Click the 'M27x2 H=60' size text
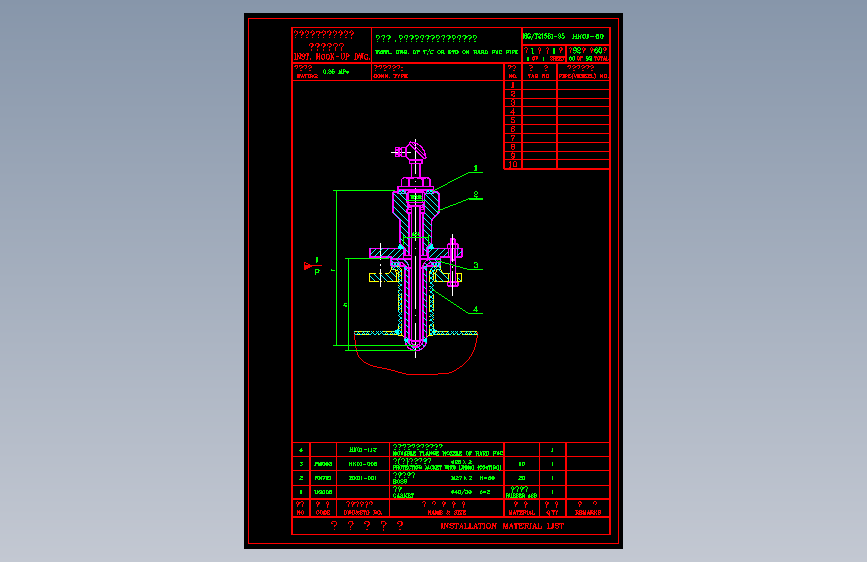The image size is (867, 562). 473,478
